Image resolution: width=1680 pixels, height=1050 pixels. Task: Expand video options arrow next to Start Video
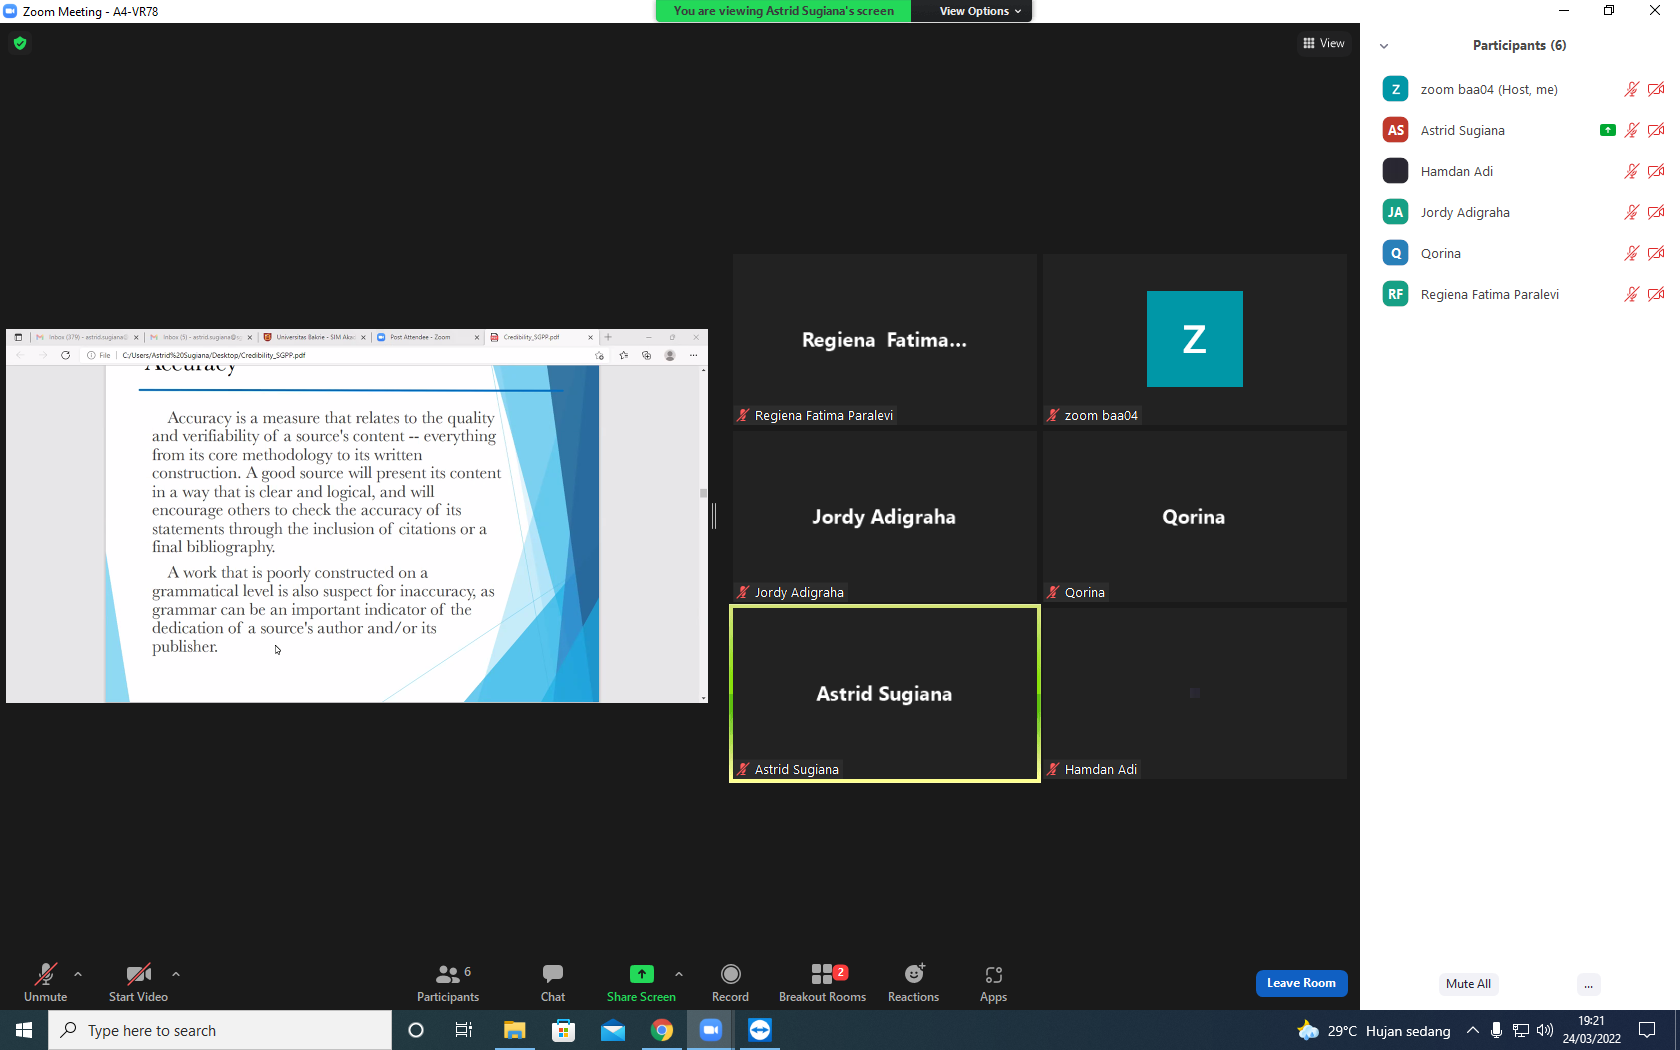[x=176, y=974]
